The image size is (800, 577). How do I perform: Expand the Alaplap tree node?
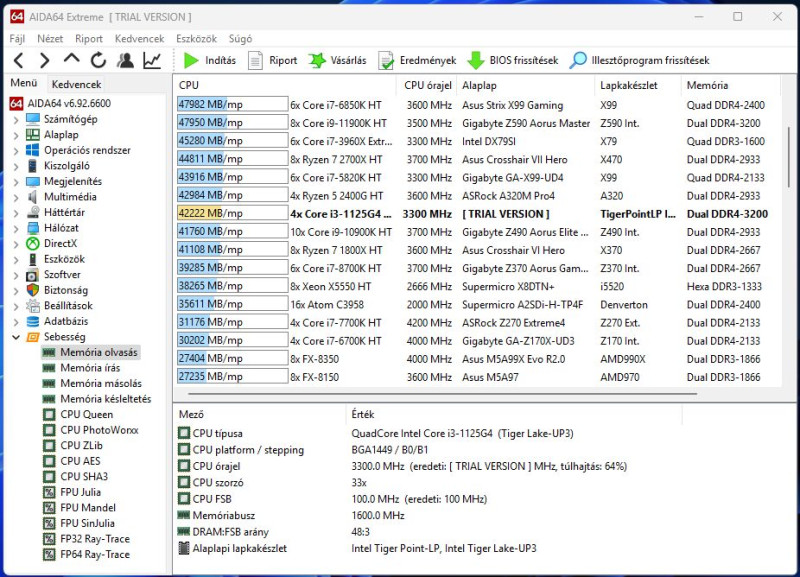pyautogui.click(x=16, y=135)
